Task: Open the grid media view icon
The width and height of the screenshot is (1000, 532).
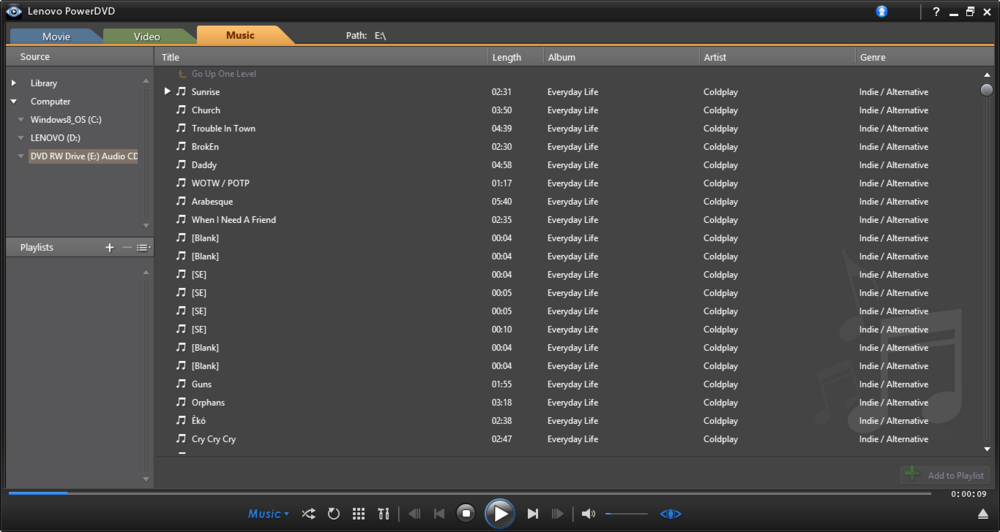Action: tap(358, 514)
